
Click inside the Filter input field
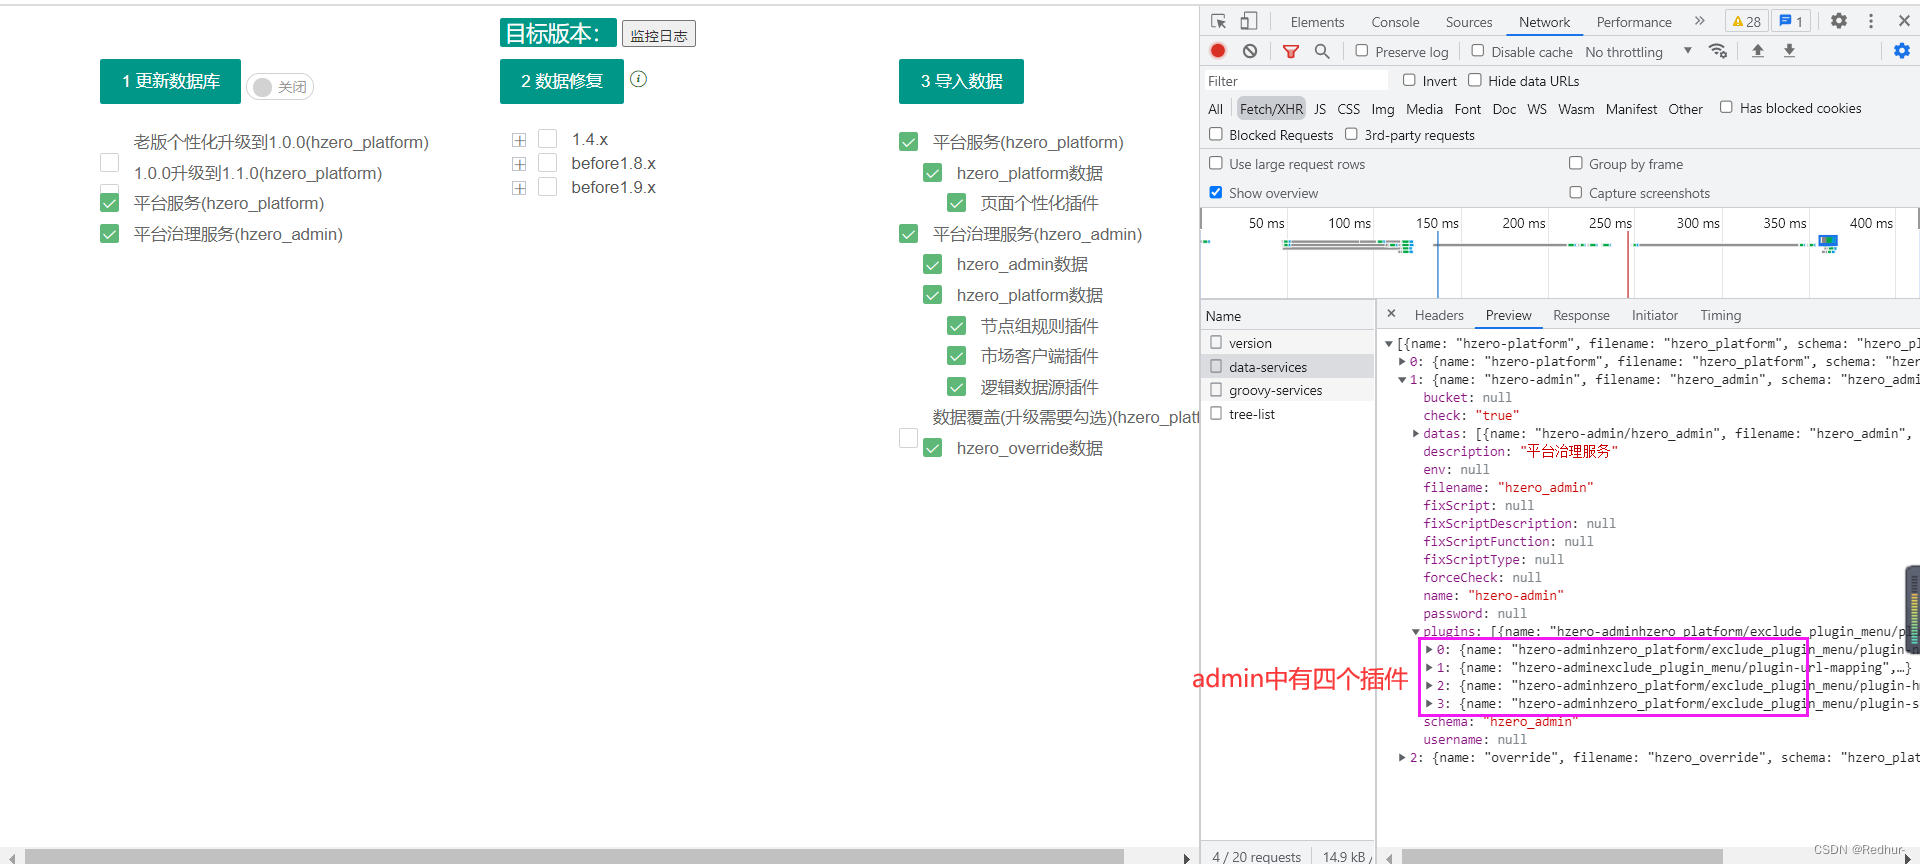pos(1296,80)
